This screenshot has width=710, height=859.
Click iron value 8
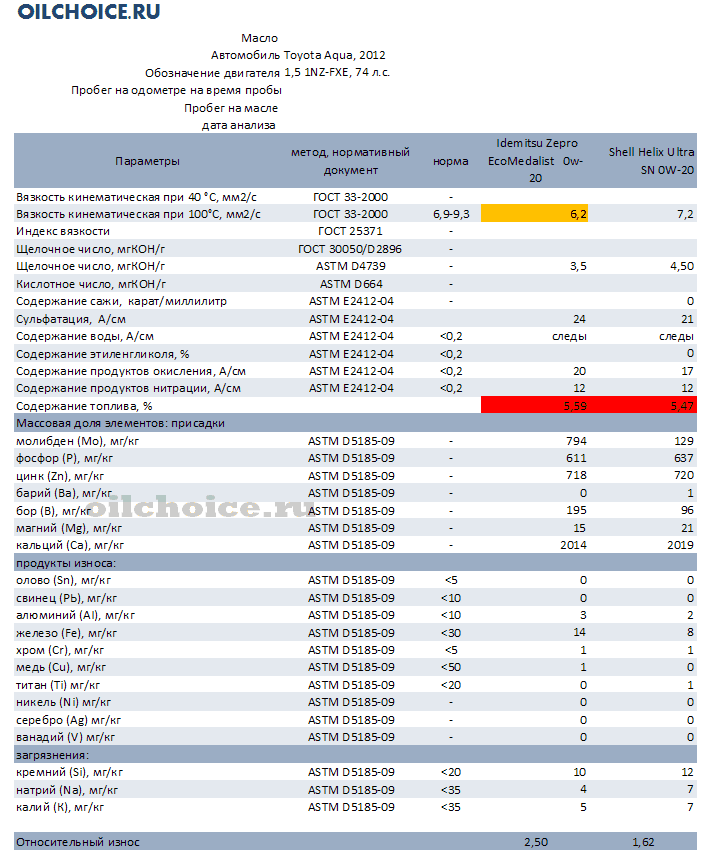pos(690,633)
